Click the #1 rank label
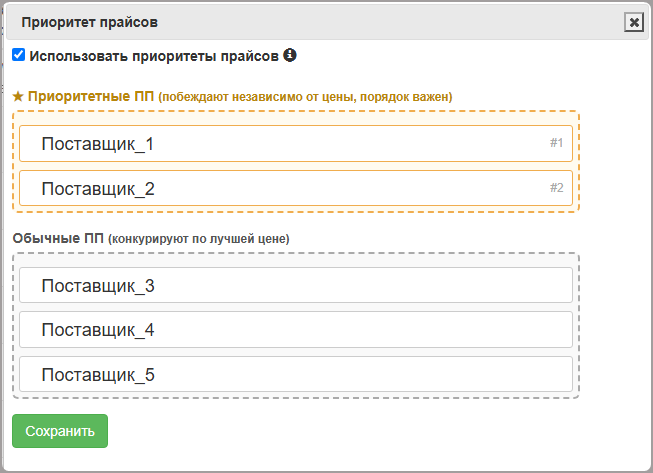 point(556,143)
